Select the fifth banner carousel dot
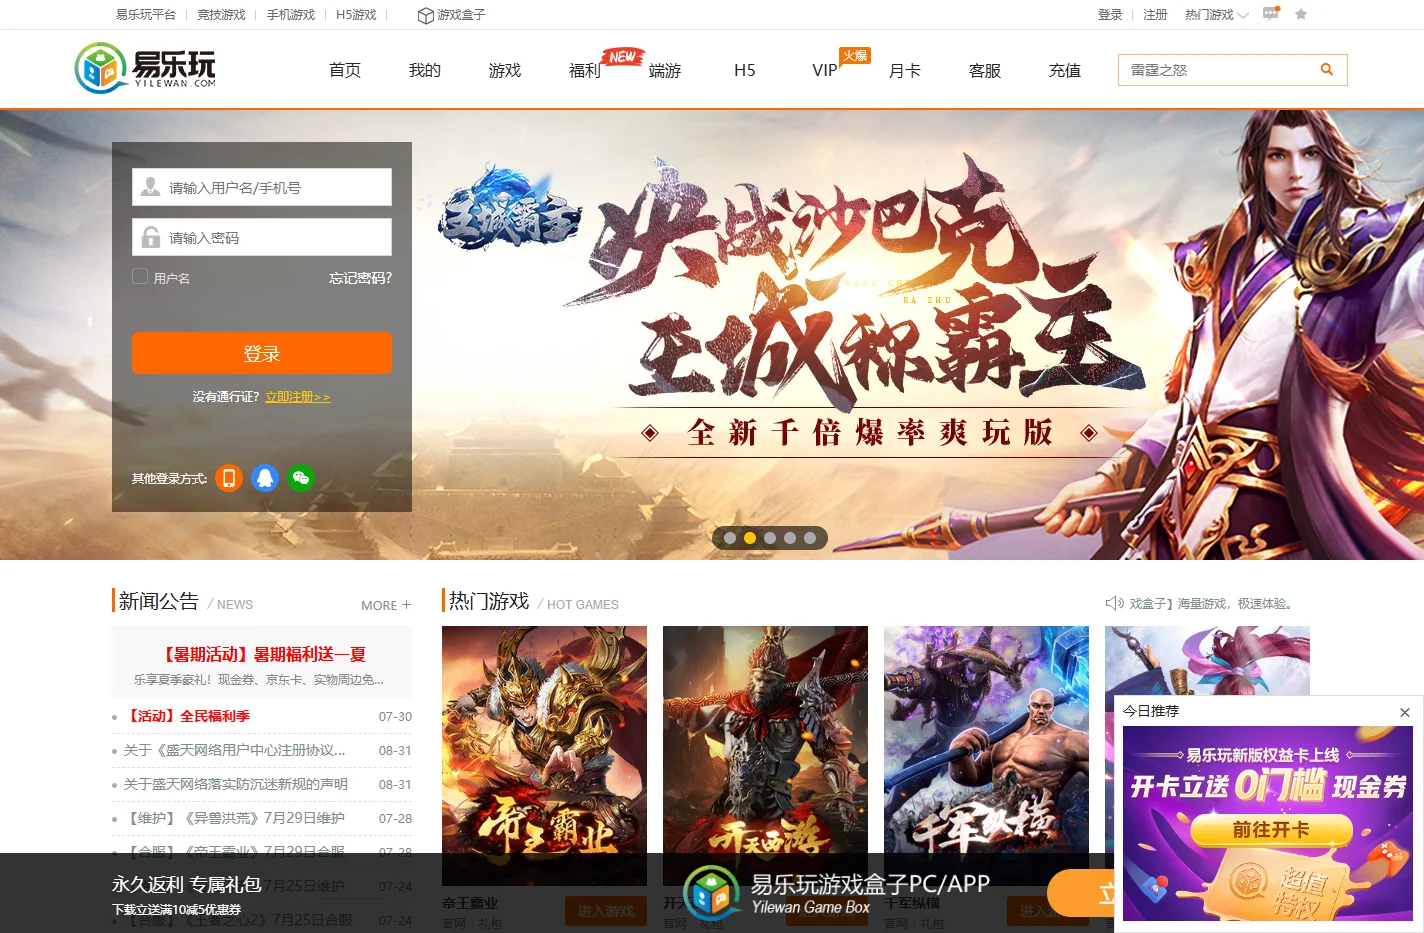Screen dimensions: 1424x933 [x=810, y=538]
